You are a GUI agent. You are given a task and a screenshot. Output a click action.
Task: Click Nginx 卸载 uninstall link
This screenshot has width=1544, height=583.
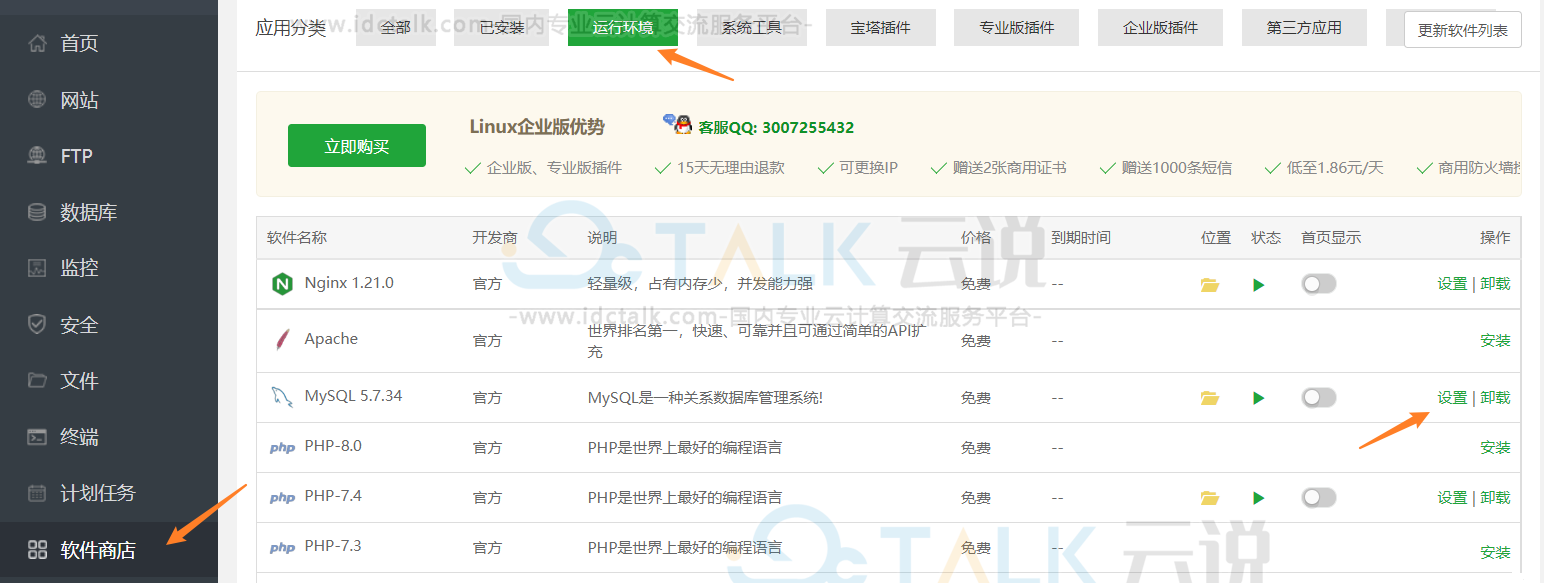point(1496,284)
